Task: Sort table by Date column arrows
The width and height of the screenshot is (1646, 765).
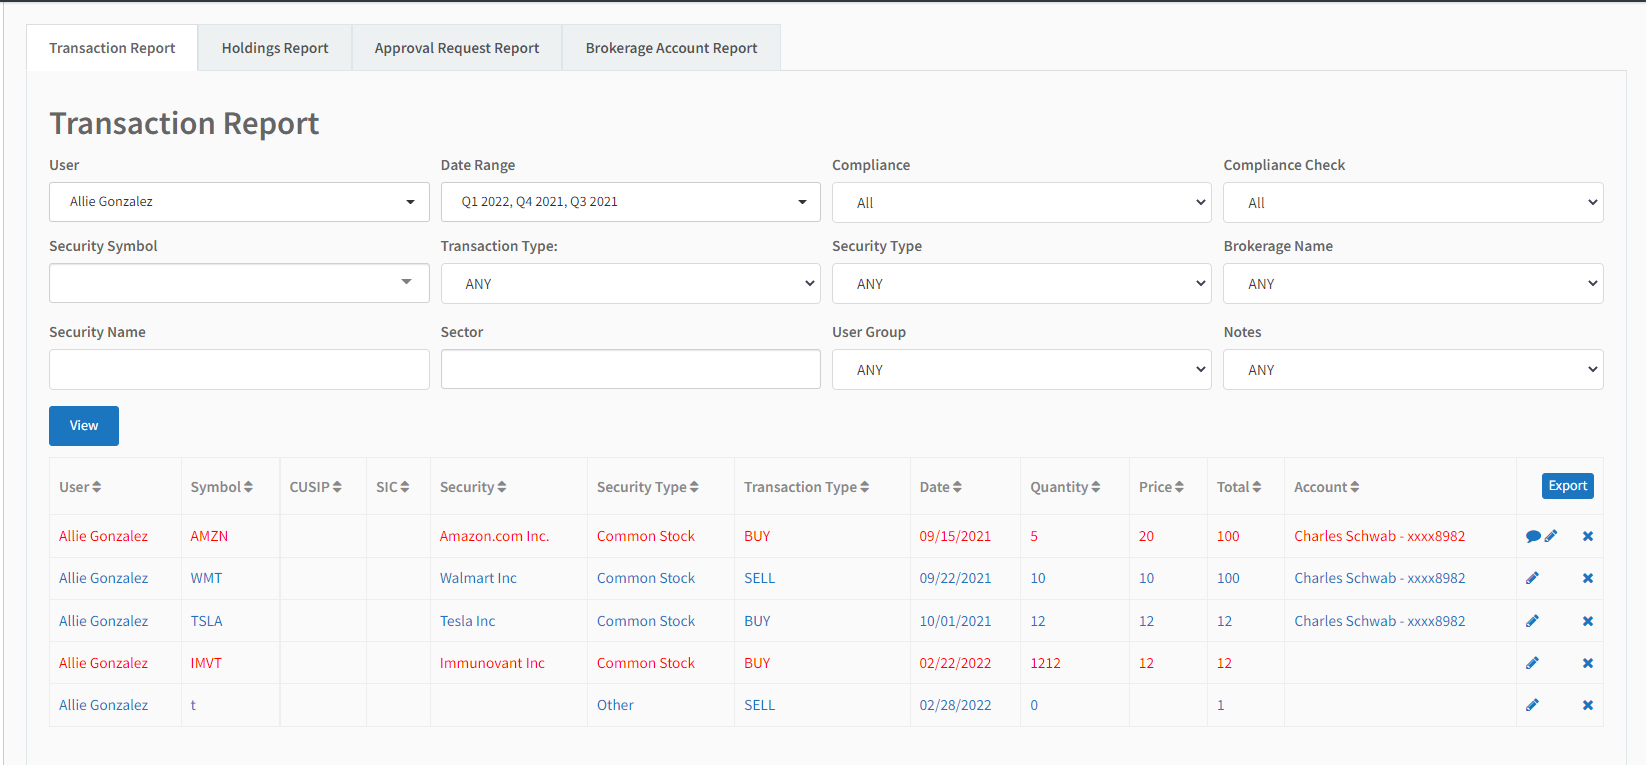Action: [x=957, y=487]
